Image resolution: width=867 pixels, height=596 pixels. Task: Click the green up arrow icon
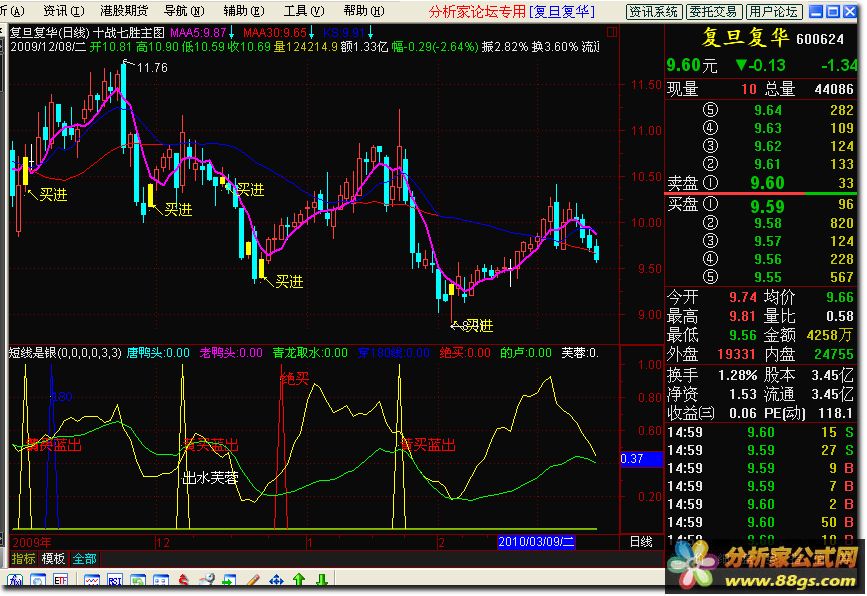299,581
